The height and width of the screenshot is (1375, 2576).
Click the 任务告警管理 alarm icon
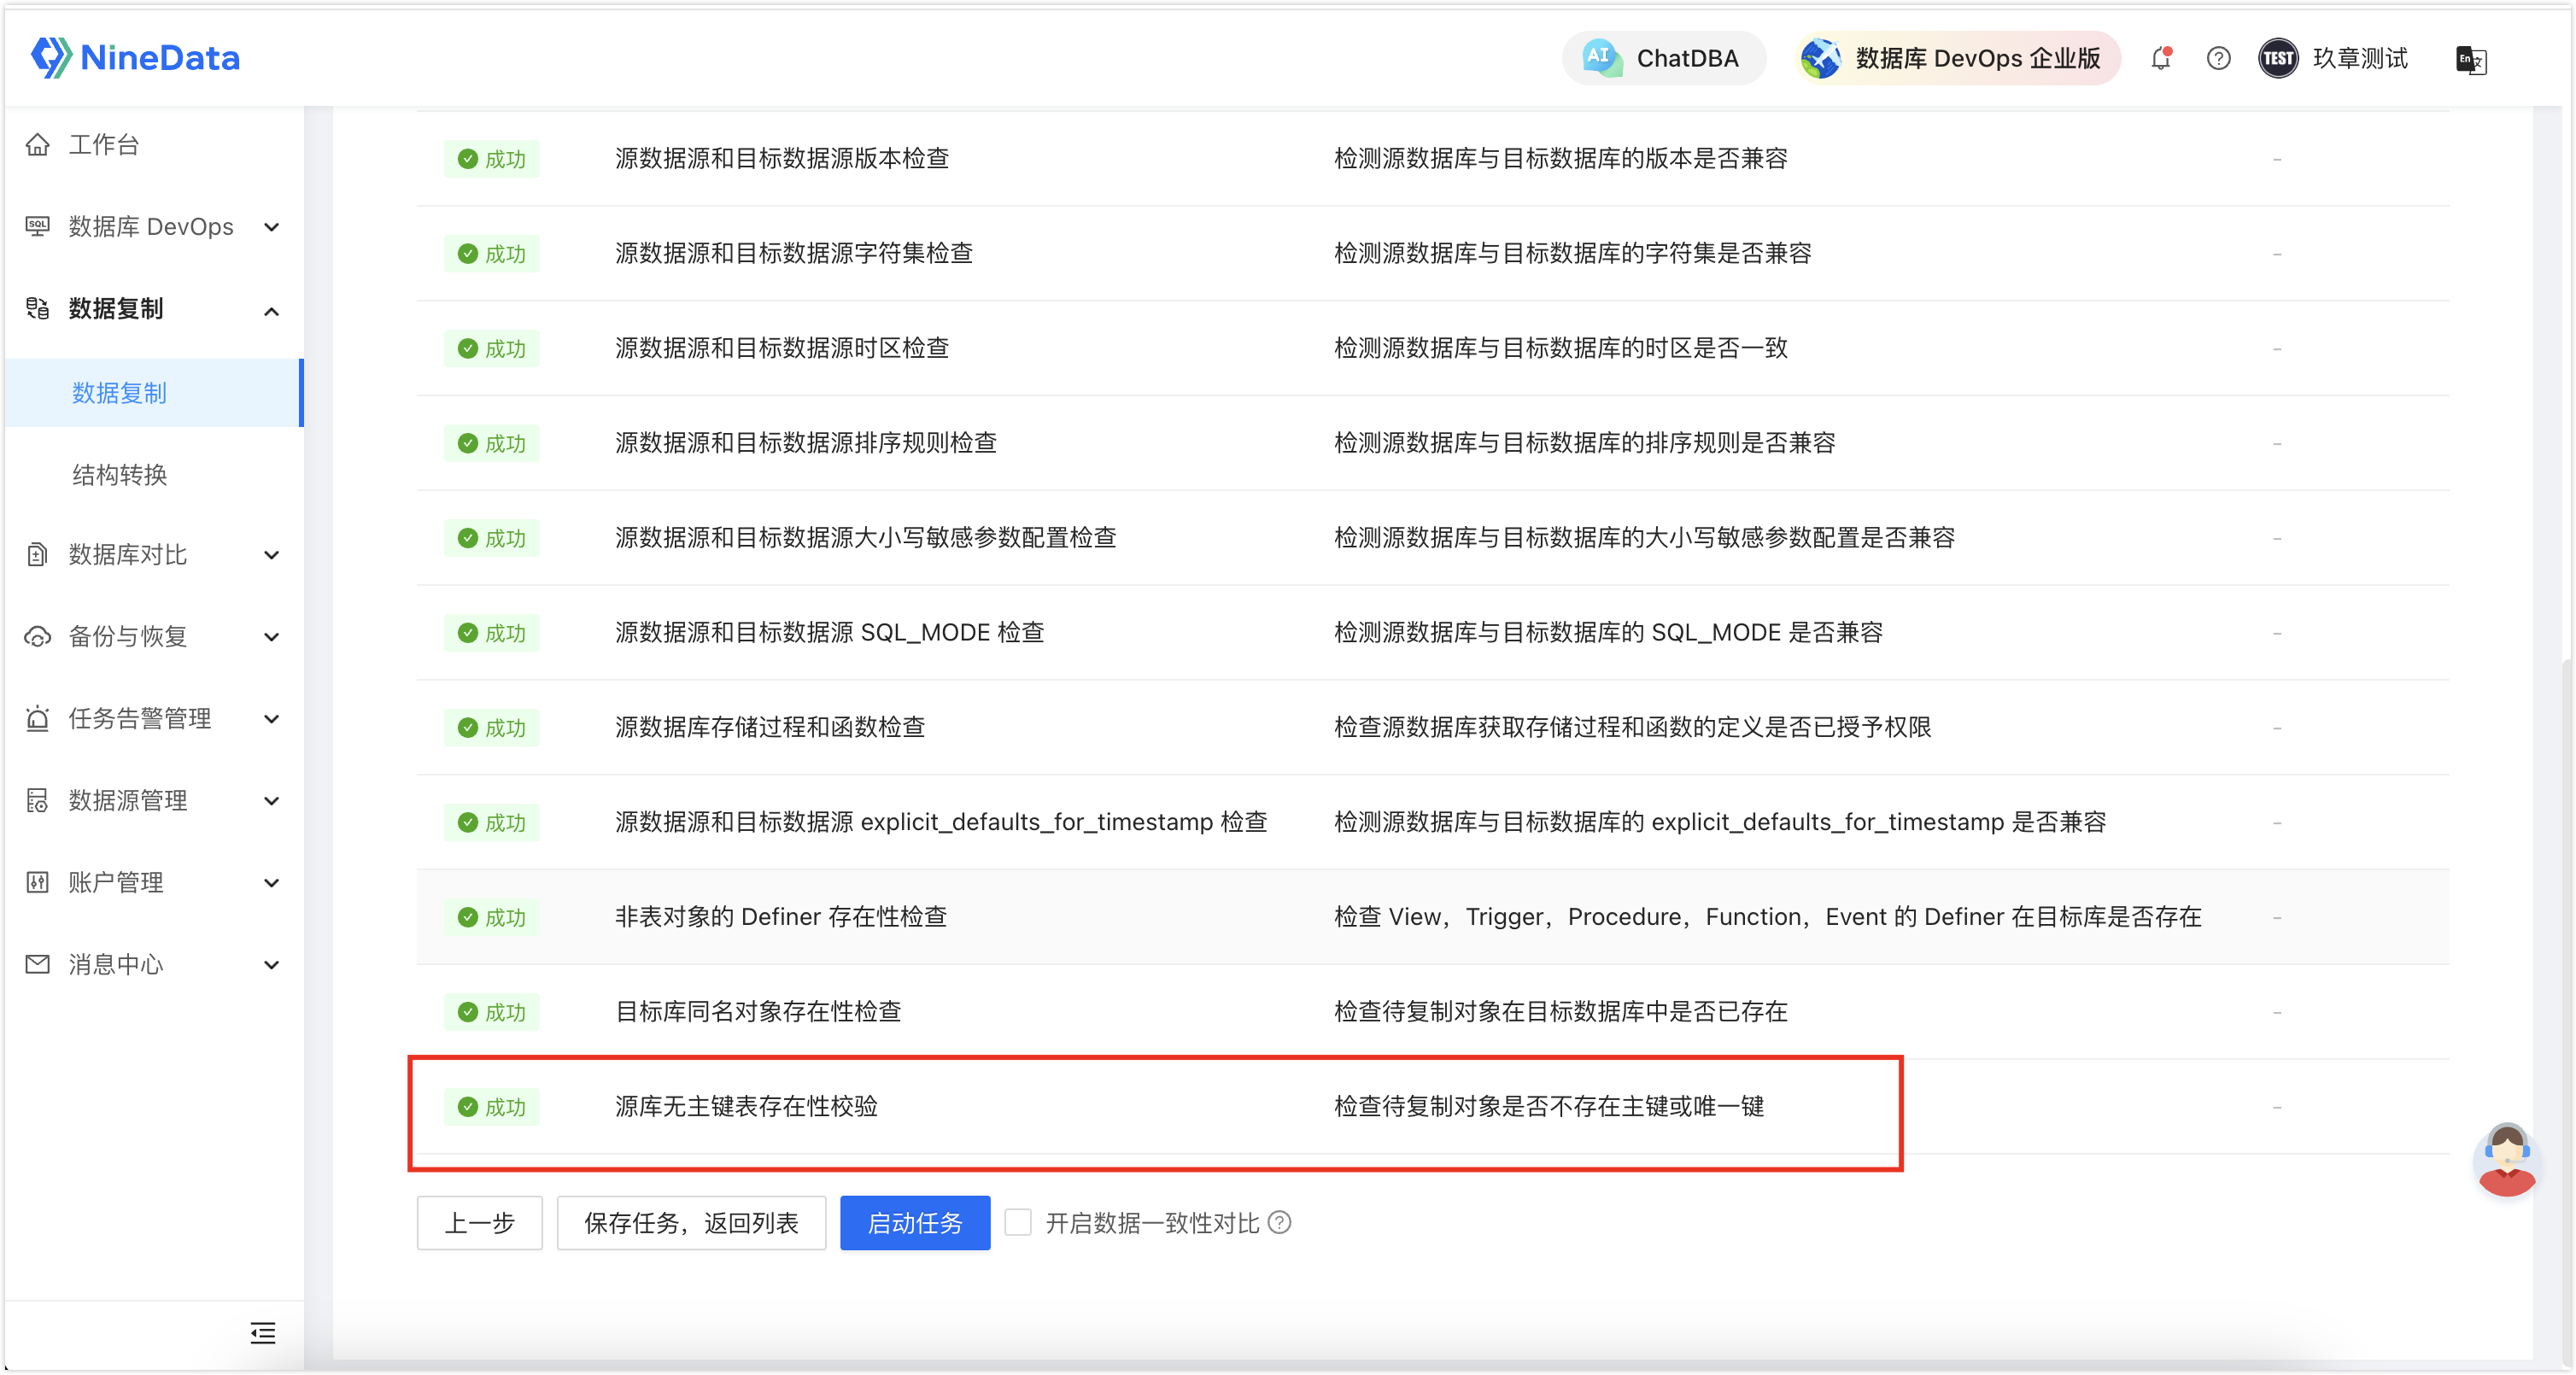(38, 719)
